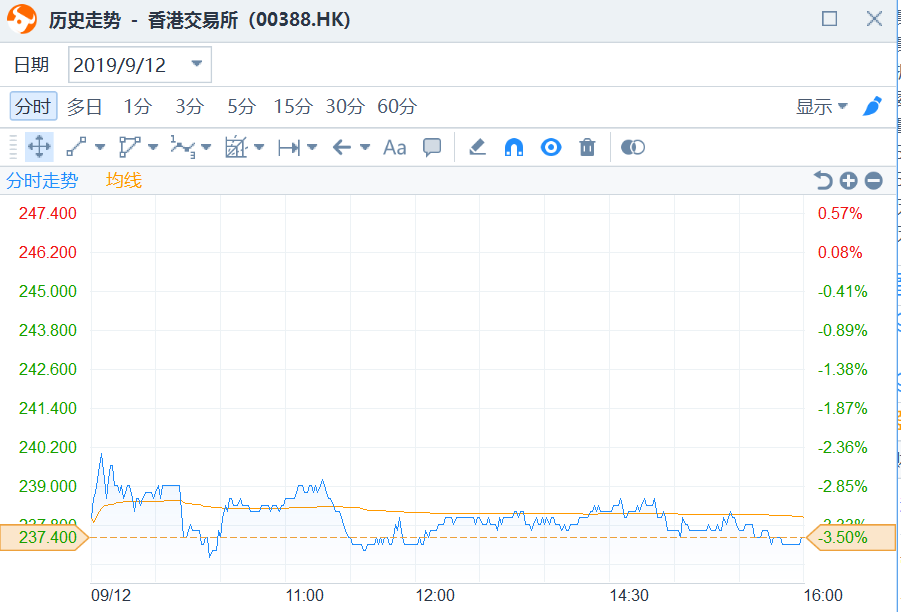The image size is (901, 612).
Task: Switch to the 分时 period tab
Action: [33, 106]
